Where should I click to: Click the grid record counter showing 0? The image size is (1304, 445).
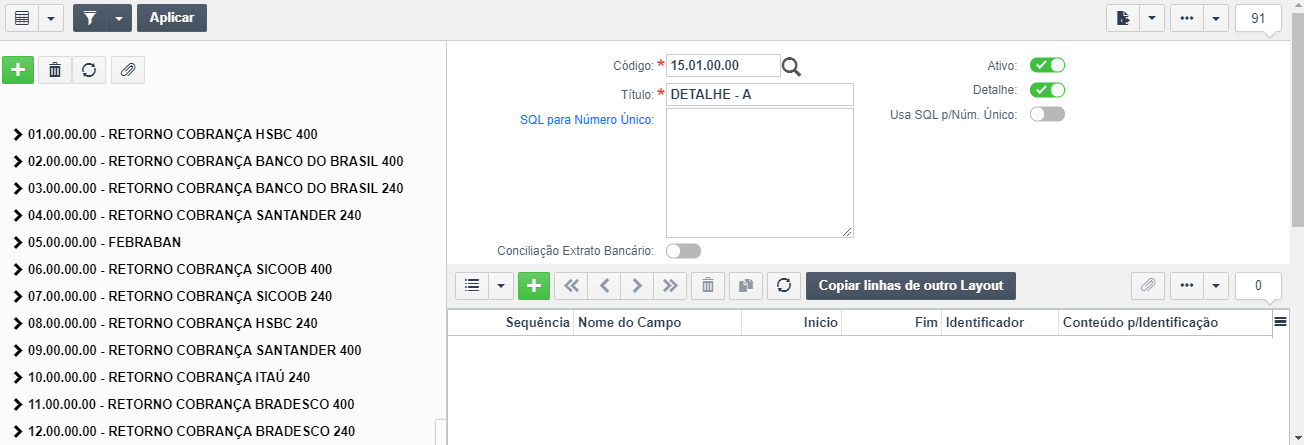point(1258,285)
